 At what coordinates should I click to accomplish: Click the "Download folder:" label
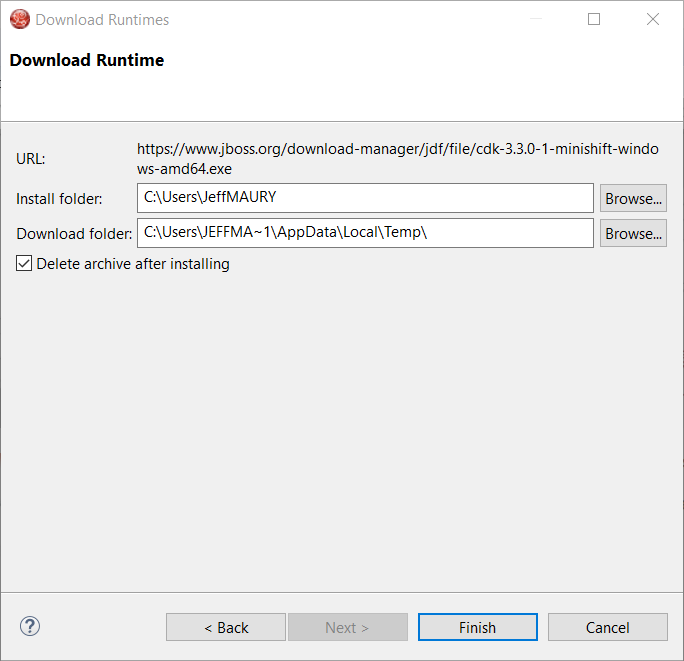74,234
